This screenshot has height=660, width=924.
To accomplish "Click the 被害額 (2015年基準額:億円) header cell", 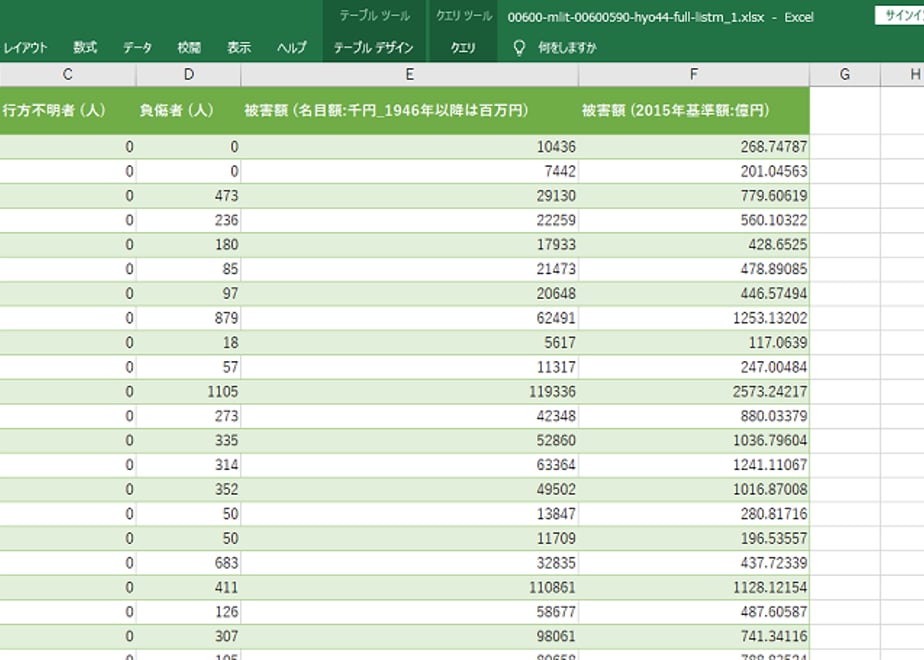I will coord(694,111).
